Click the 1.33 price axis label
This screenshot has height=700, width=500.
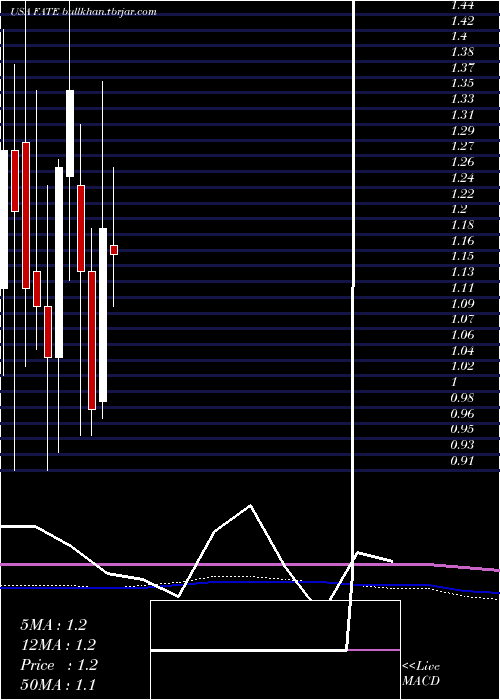(x=462, y=99)
